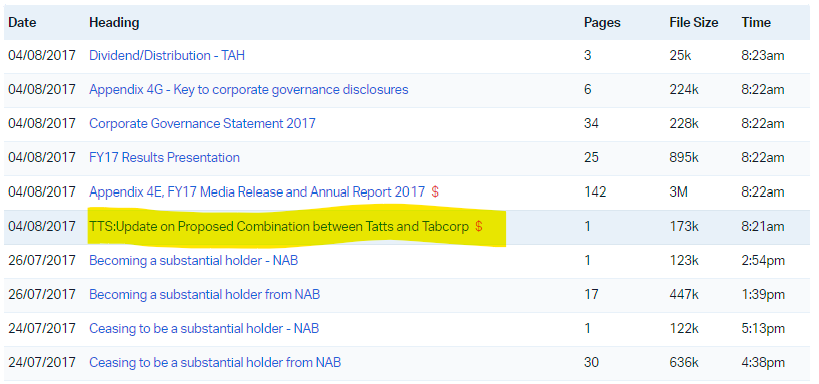Viewport: 819px width, 384px height.
Task: Select the 30 pages cell
Action: tap(591, 362)
